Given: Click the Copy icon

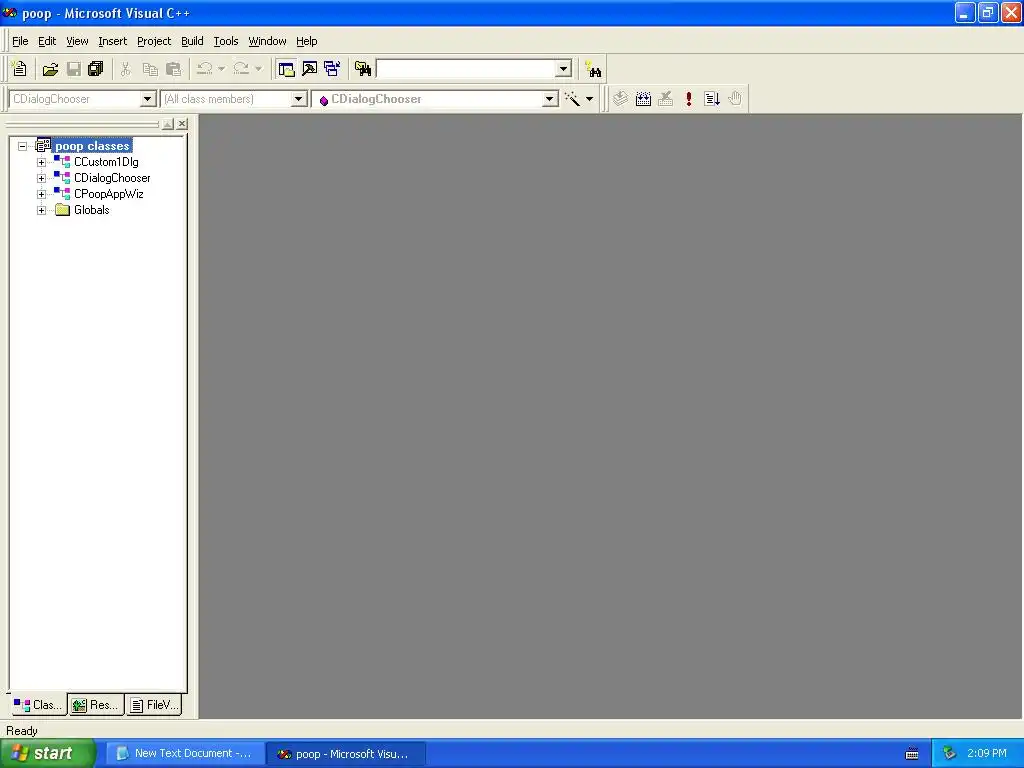Looking at the screenshot, I should tap(150, 69).
